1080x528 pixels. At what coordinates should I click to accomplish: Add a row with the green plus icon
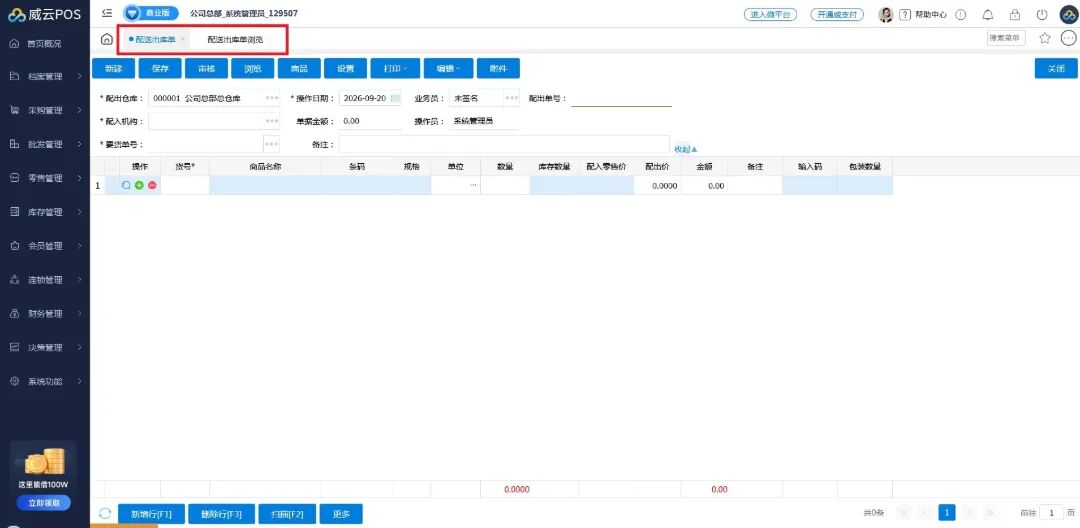[x=138, y=185]
